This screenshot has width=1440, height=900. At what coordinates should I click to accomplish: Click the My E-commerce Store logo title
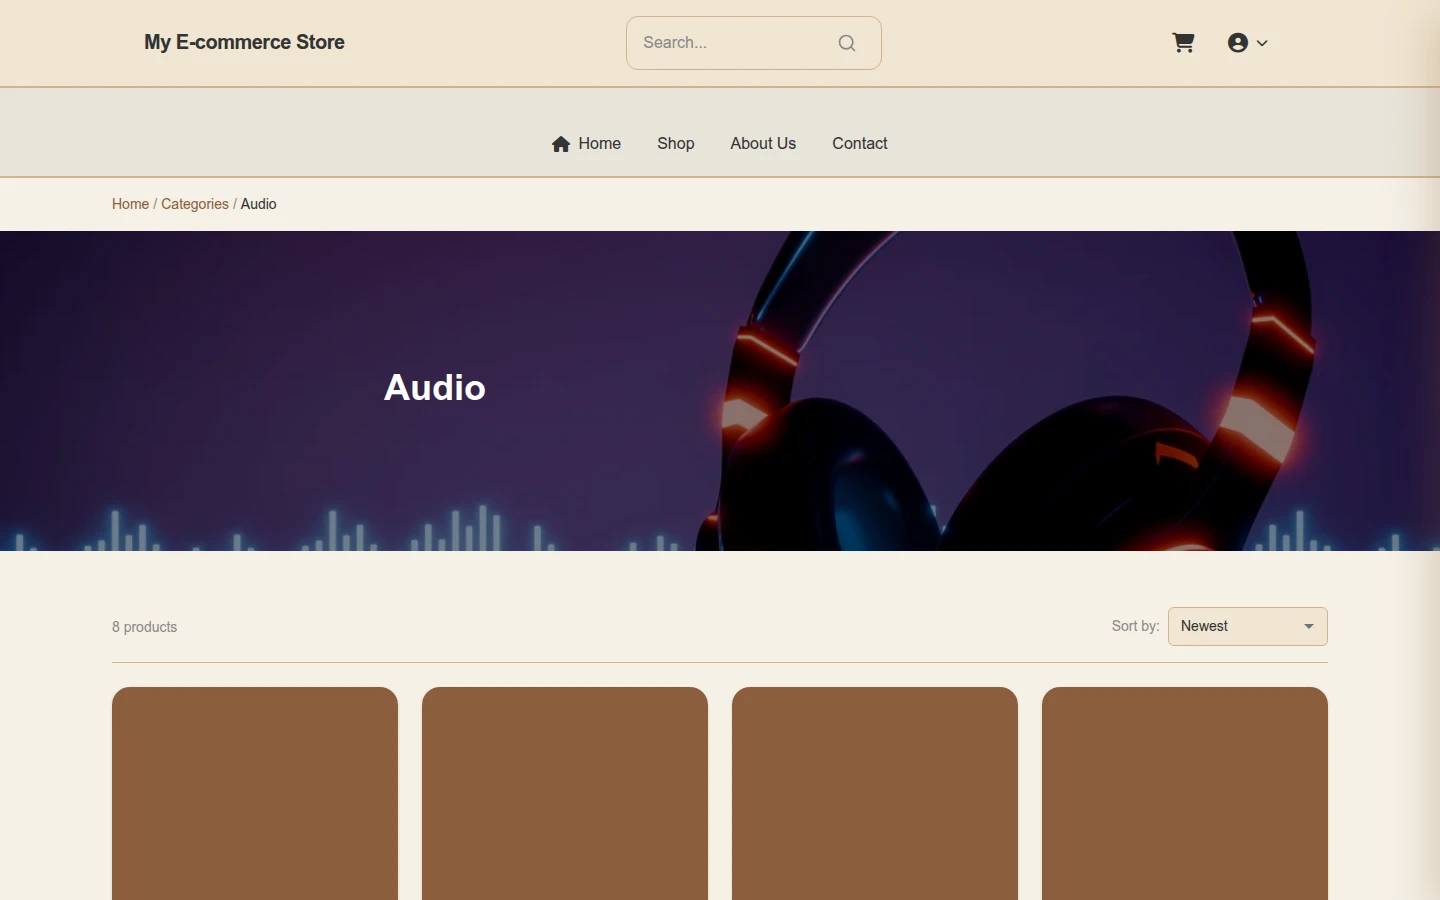(245, 42)
